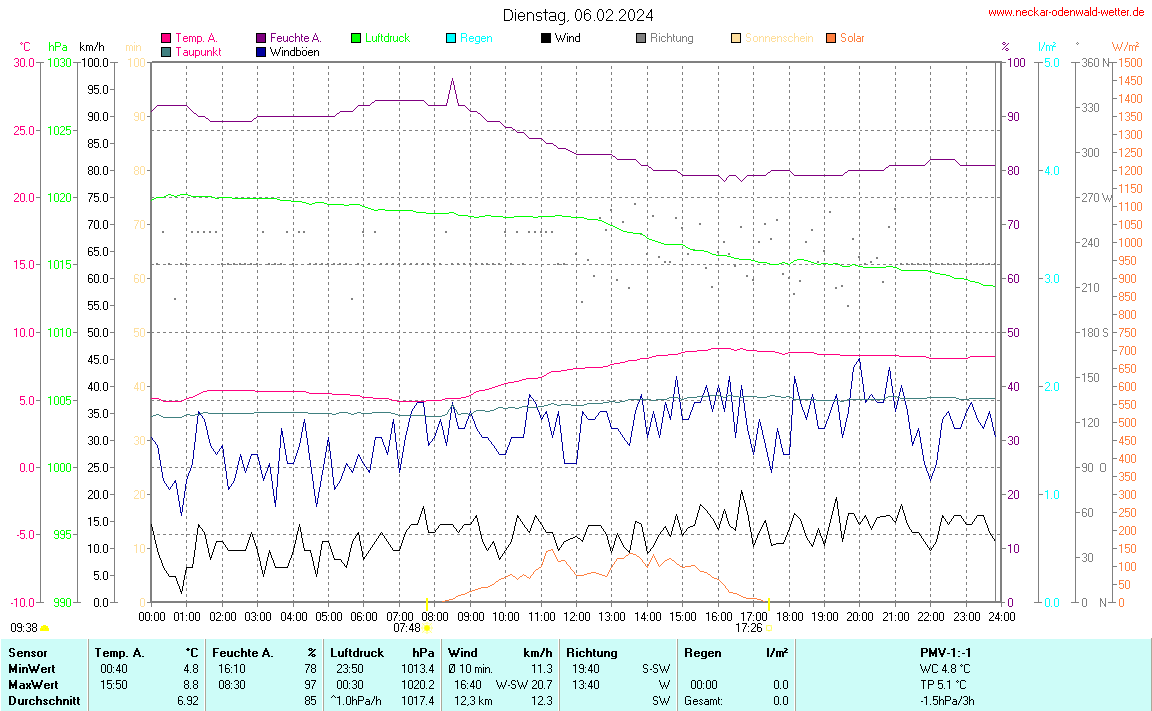Click the sunset icon next to 17:26

(x=768, y=628)
